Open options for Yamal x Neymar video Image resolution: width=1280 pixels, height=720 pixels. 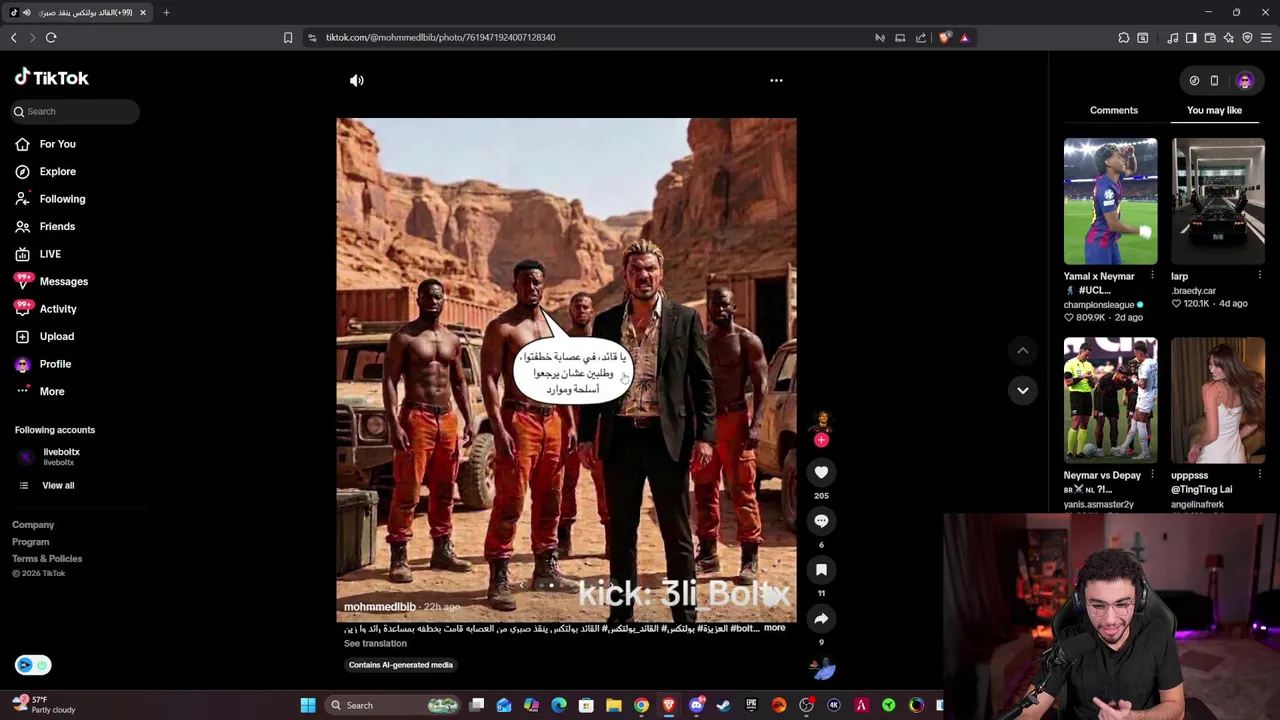(x=1152, y=276)
